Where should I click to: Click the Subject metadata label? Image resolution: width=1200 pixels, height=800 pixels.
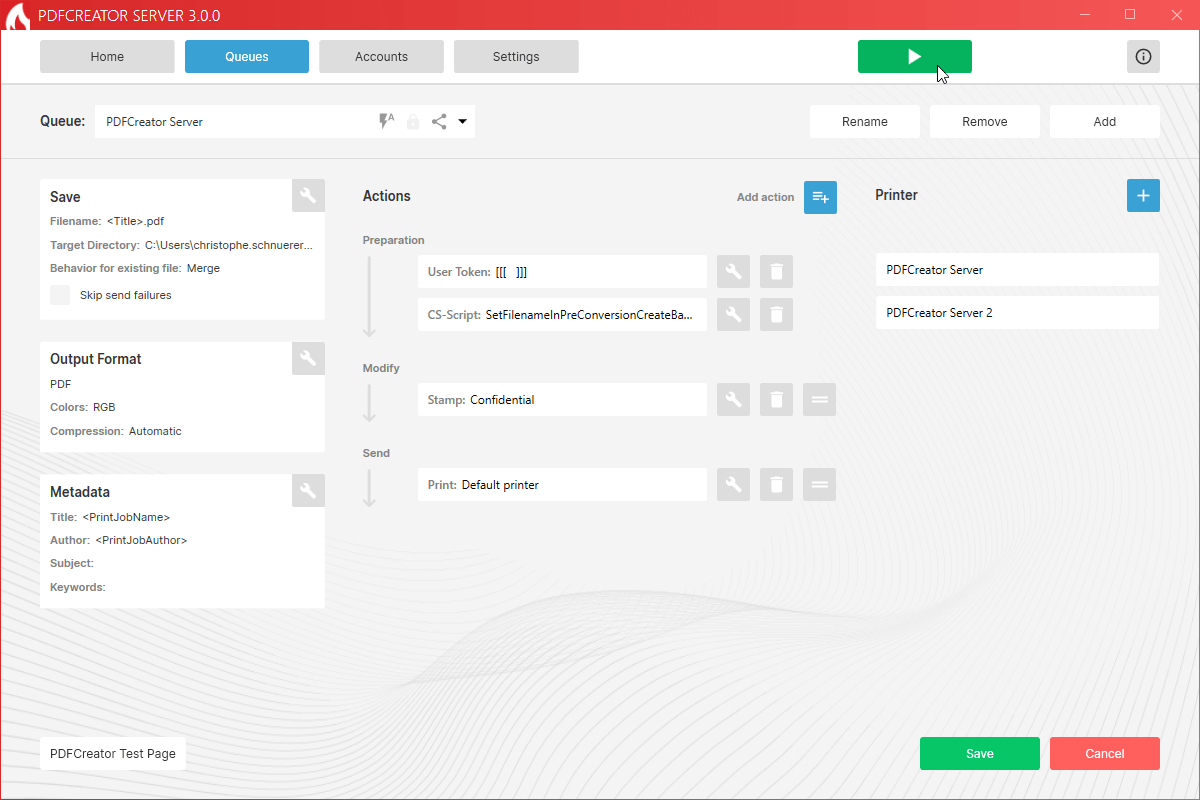(x=72, y=564)
